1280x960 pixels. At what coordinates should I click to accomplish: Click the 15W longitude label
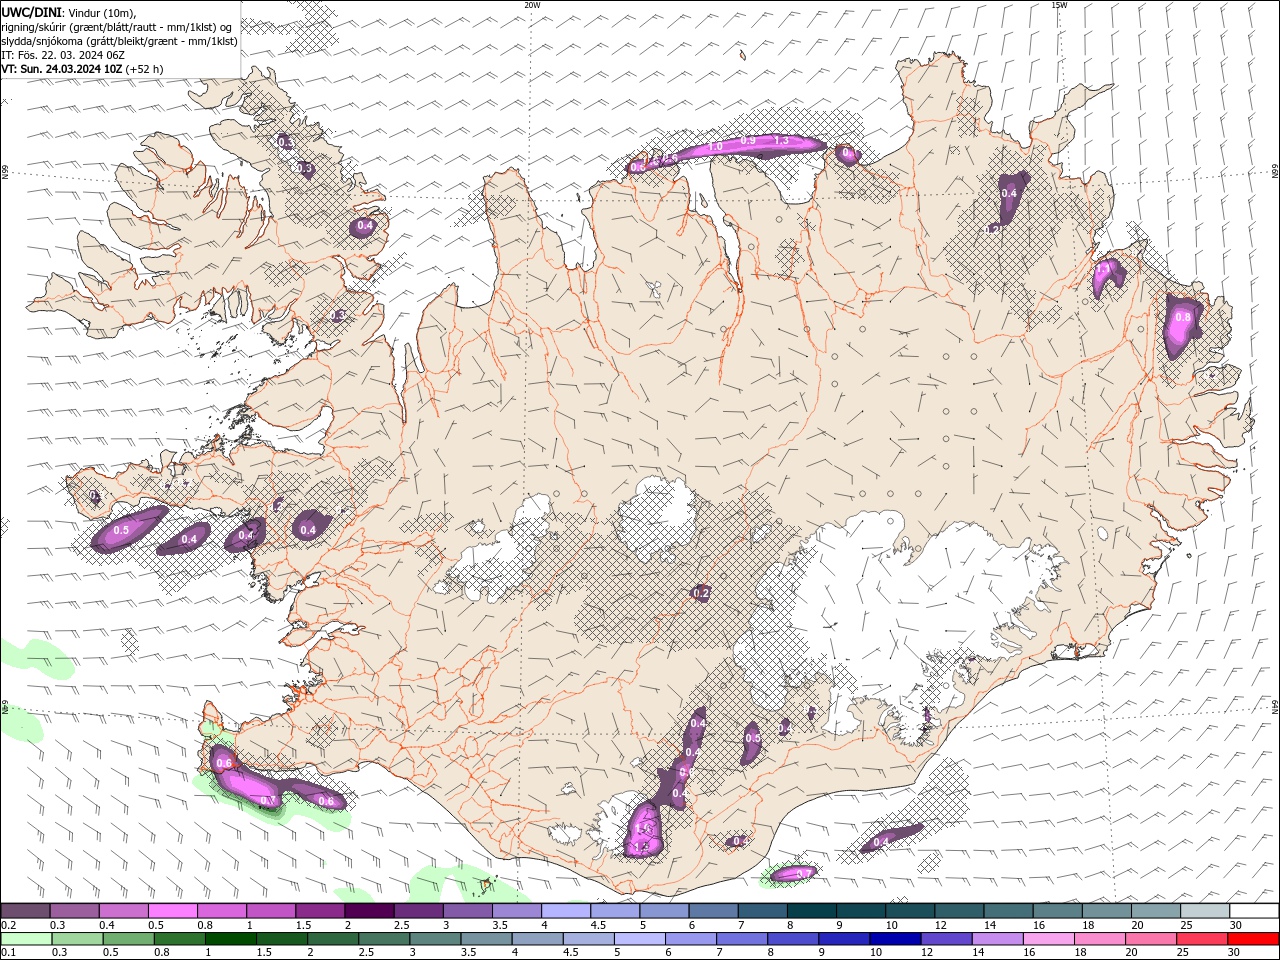click(x=1059, y=5)
